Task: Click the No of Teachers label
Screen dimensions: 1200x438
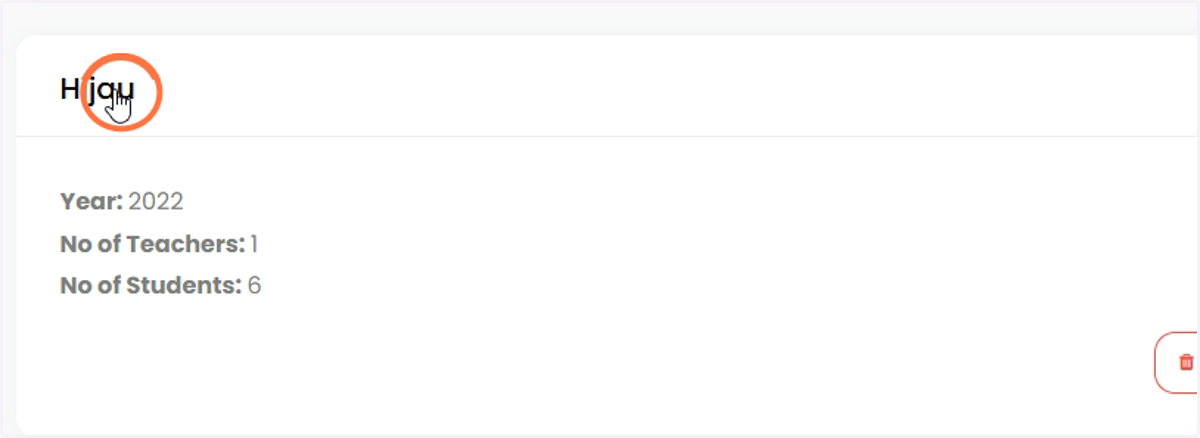Action: [152, 243]
